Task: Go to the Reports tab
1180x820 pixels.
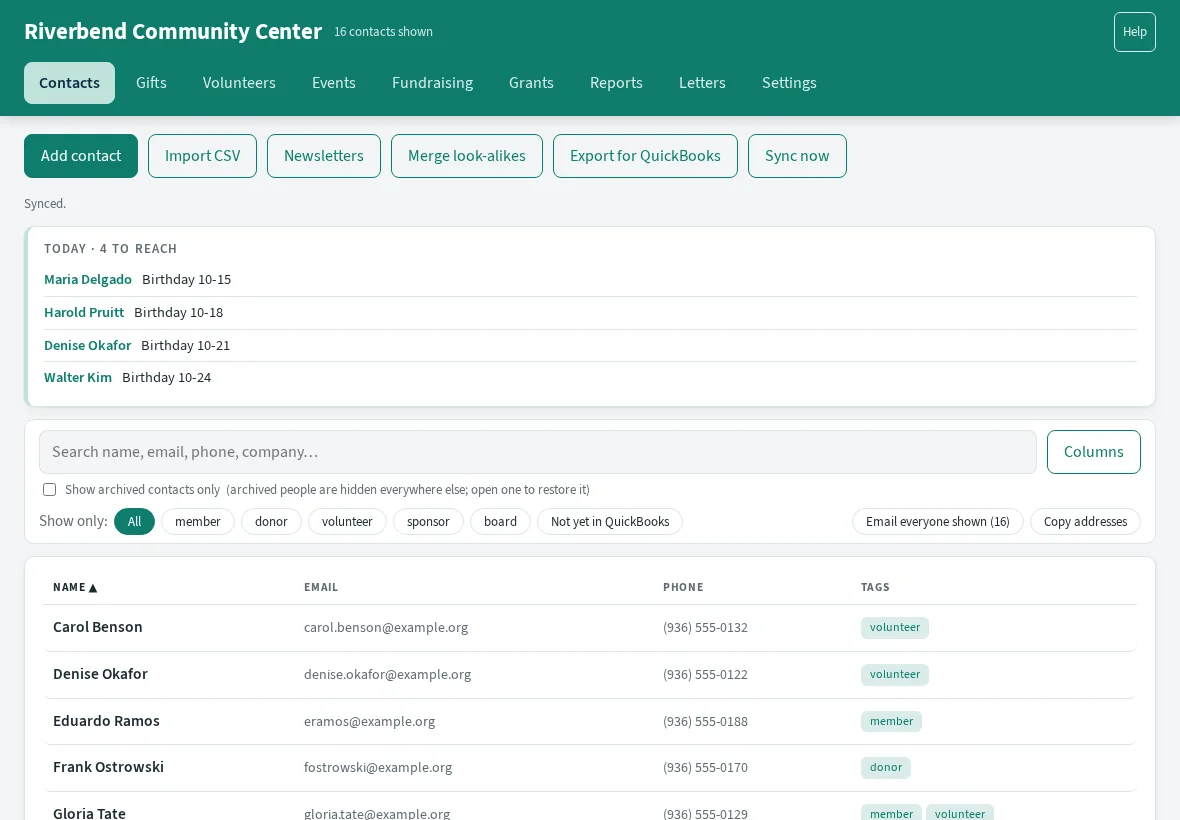Action: (616, 83)
